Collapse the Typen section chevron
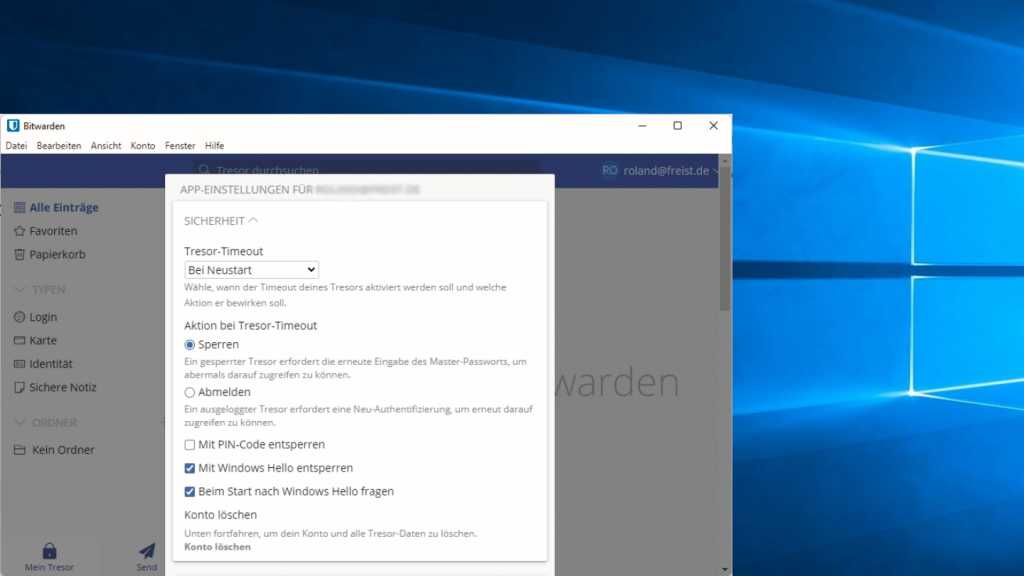Viewport: 1024px width, 576px height. pyautogui.click(x=20, y=289)
